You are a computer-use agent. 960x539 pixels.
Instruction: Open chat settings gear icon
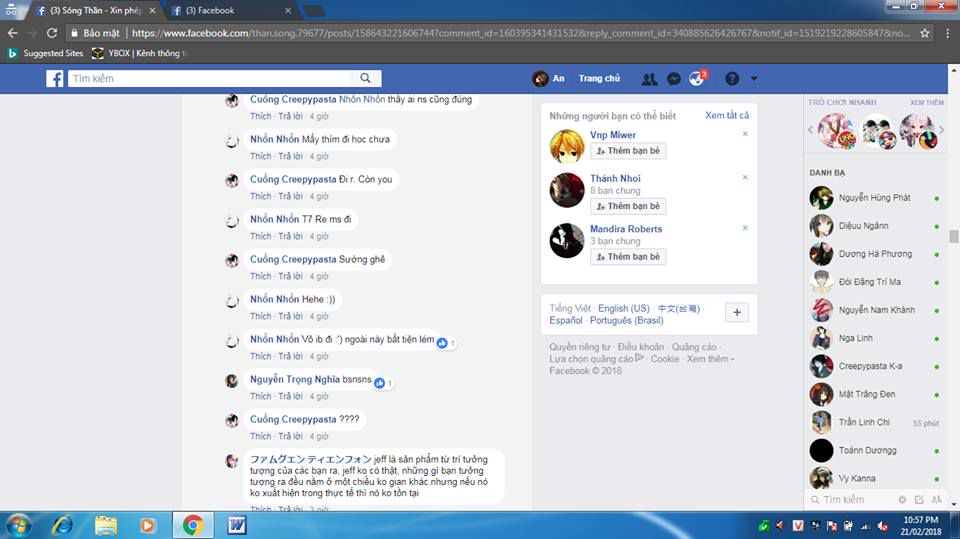click(x=902, y=499)
